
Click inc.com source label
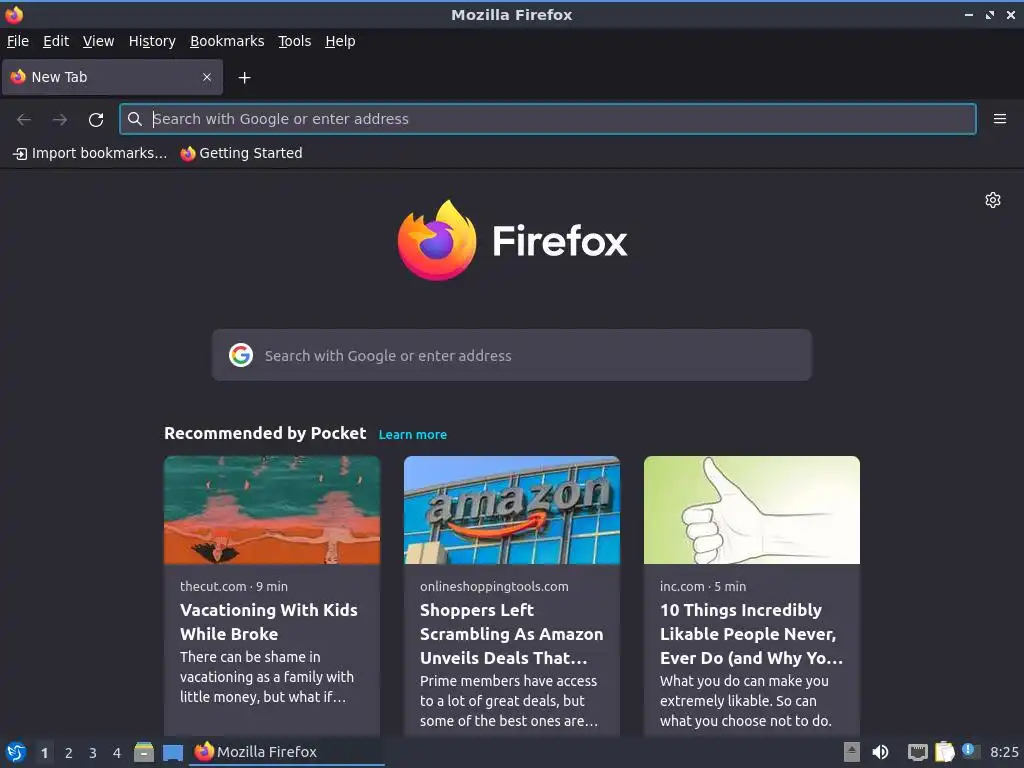[682, 586]
